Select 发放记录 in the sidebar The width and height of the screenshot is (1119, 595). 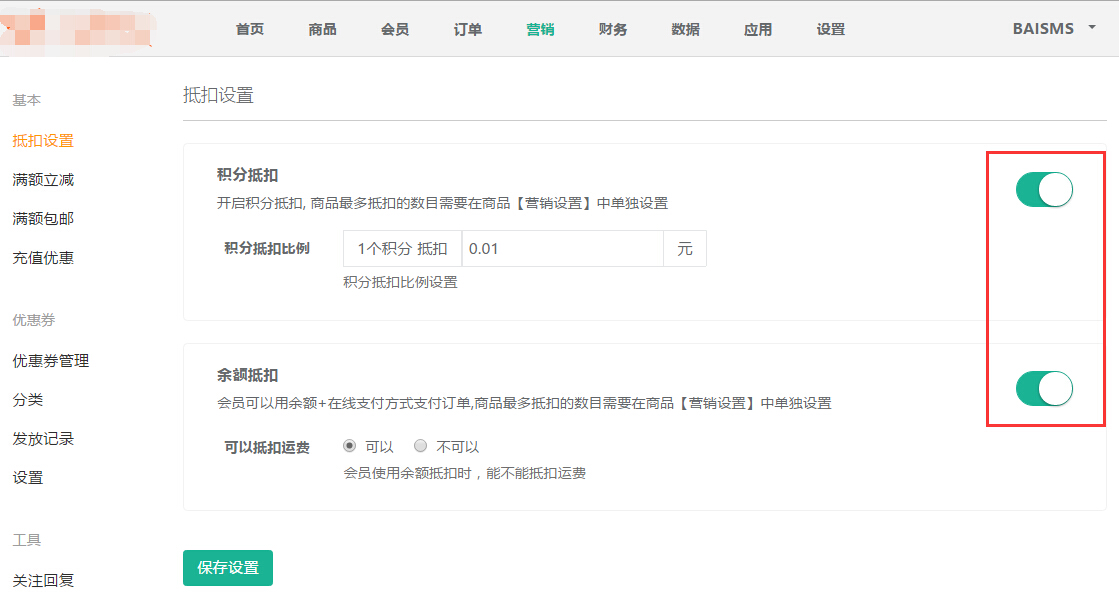click(43, 439)
